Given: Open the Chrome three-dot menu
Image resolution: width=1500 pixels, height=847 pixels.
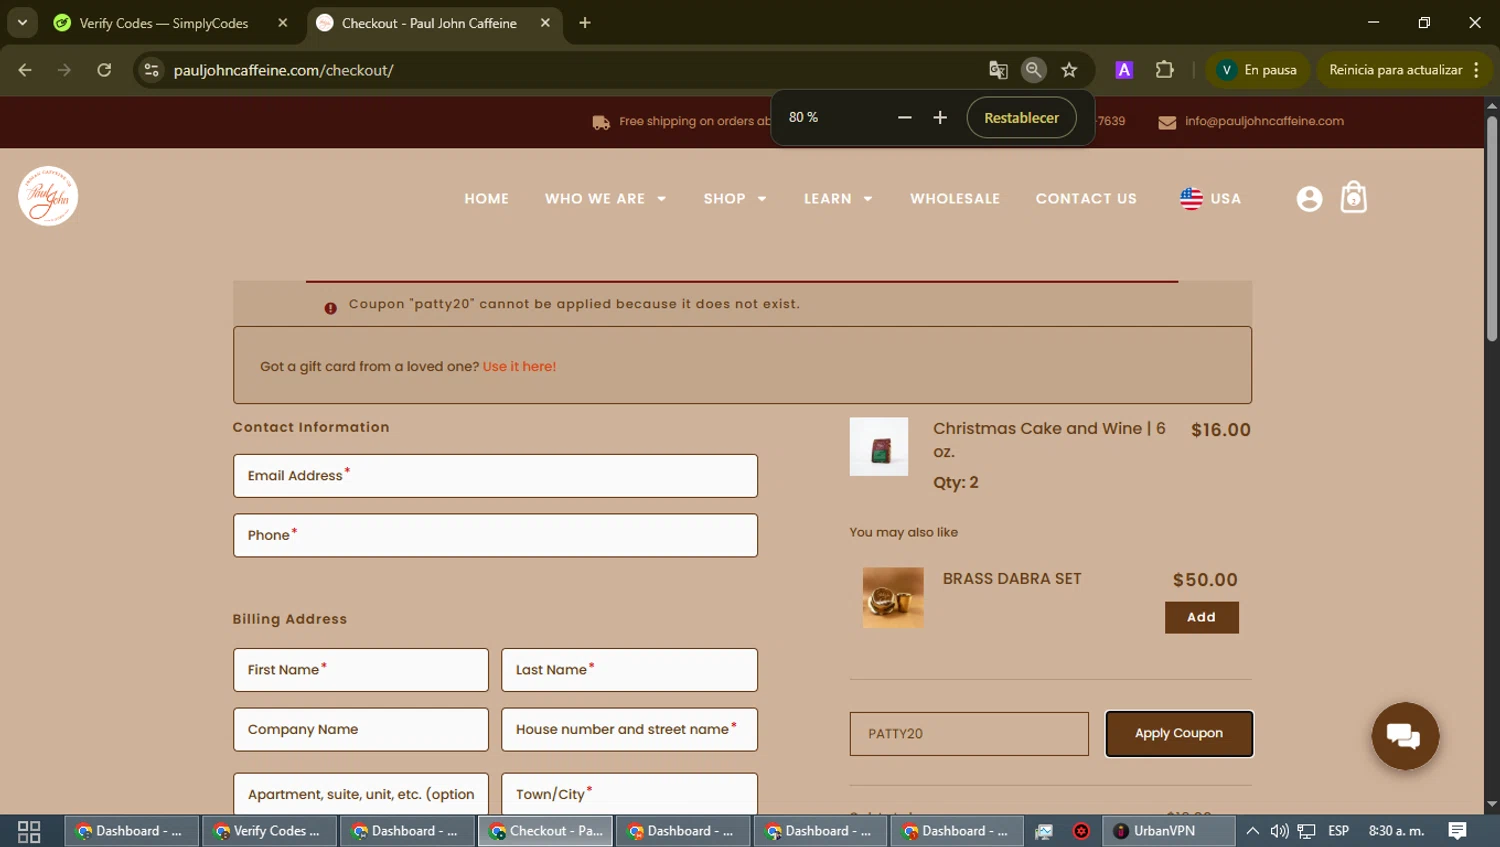Looking at the screenshot, I should pos(1476,70).
